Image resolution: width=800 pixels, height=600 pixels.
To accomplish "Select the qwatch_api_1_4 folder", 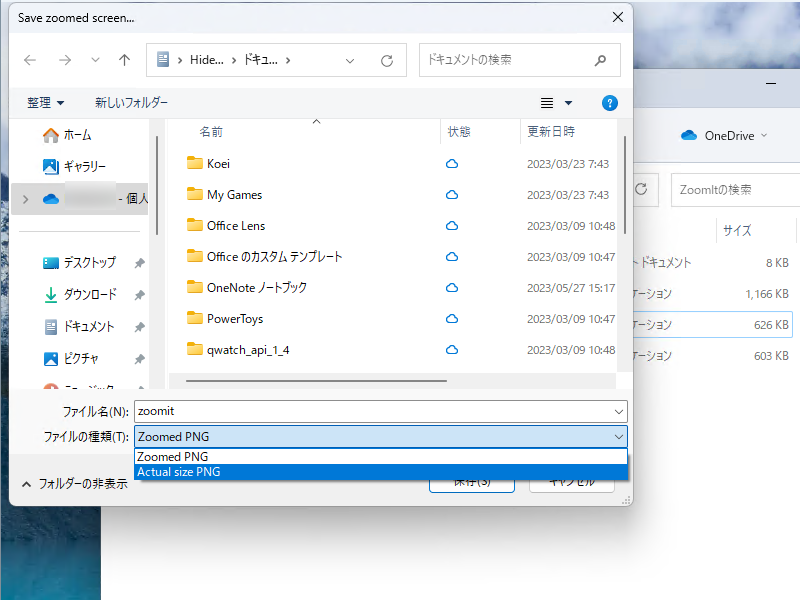I will pyautogui.click(x=248, y=350).
